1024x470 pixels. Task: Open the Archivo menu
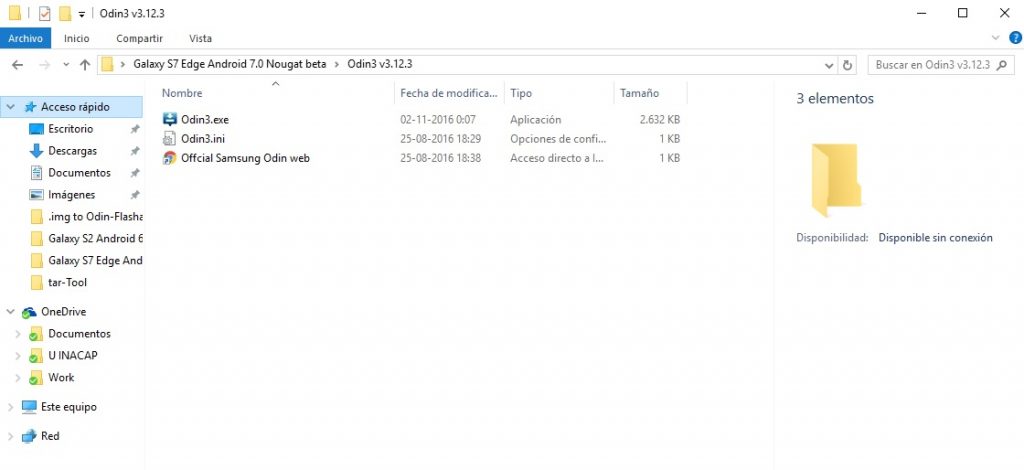(25, 39)
